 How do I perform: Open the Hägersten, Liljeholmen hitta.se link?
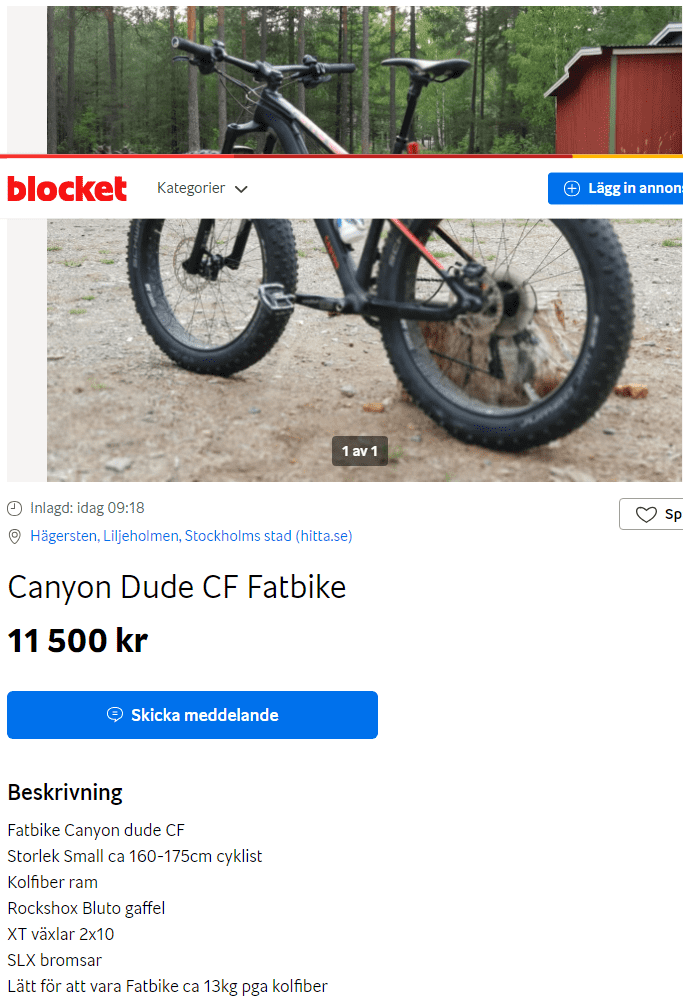(x=191, y=536)
